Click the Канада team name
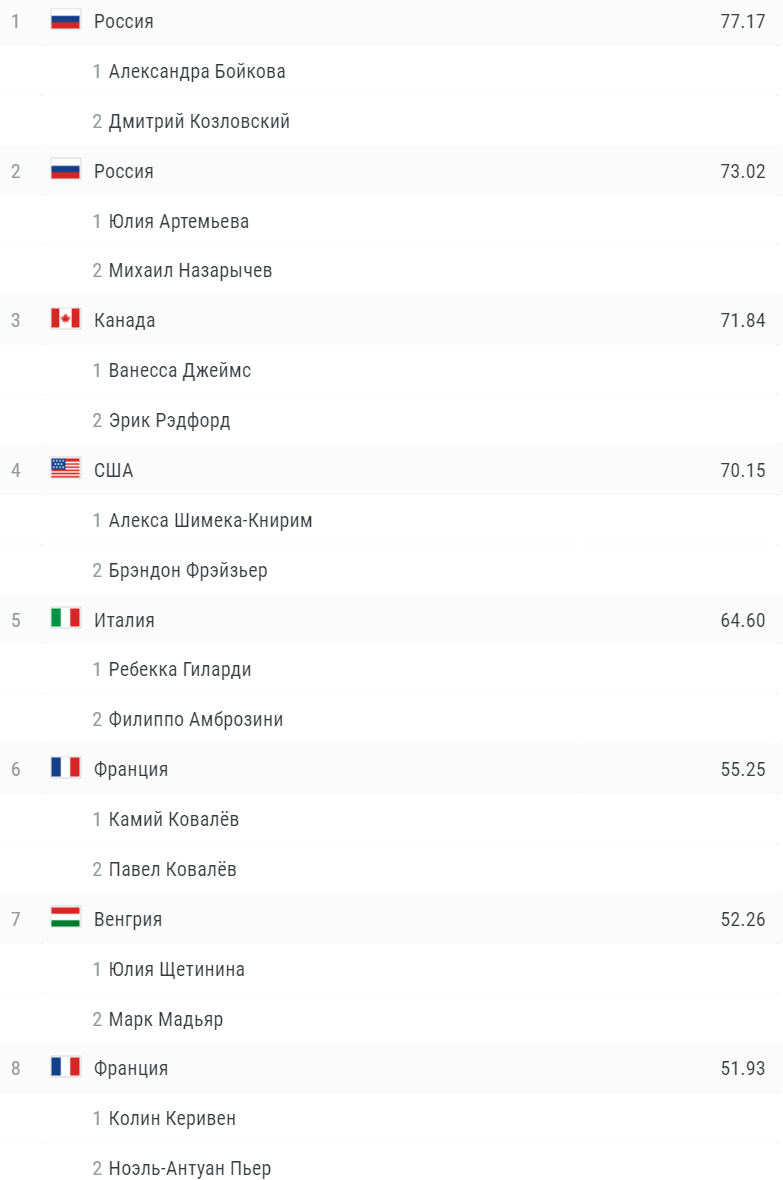Viewport: 783px width, 1180px height. pyautogui.click(x=124, y=320)
